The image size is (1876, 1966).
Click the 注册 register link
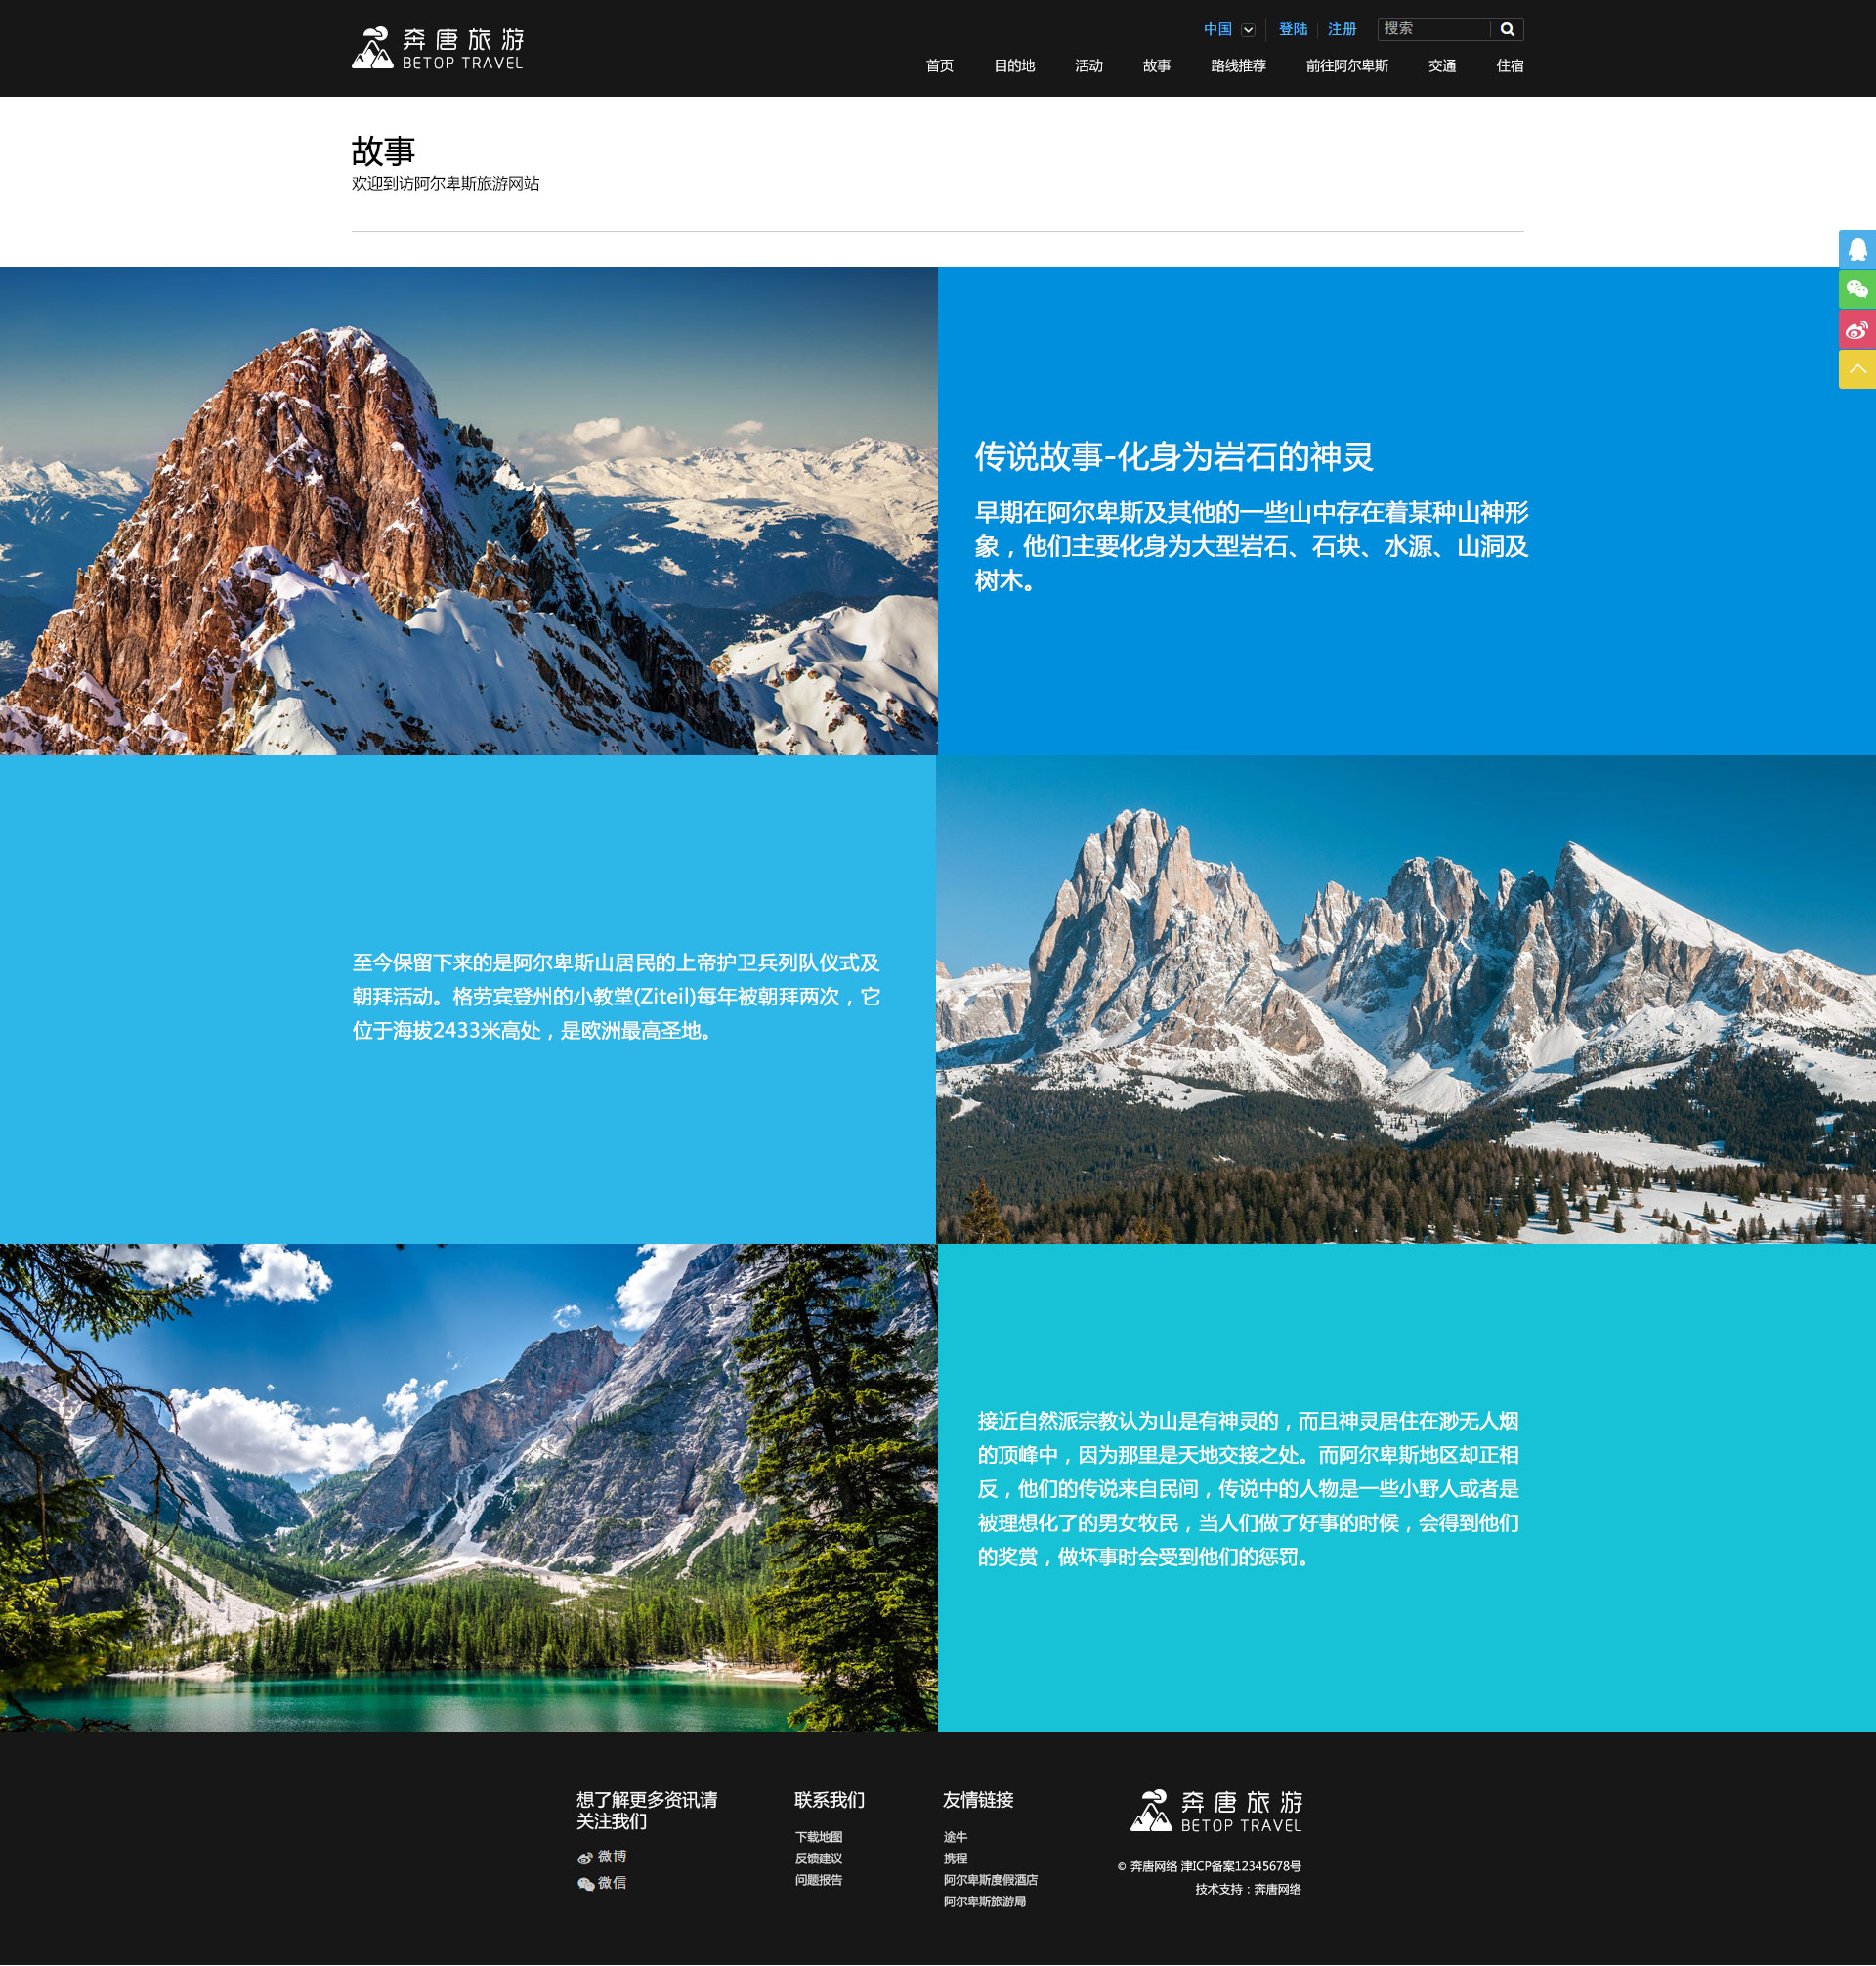pyautogui.click(x=1341, y=30)
